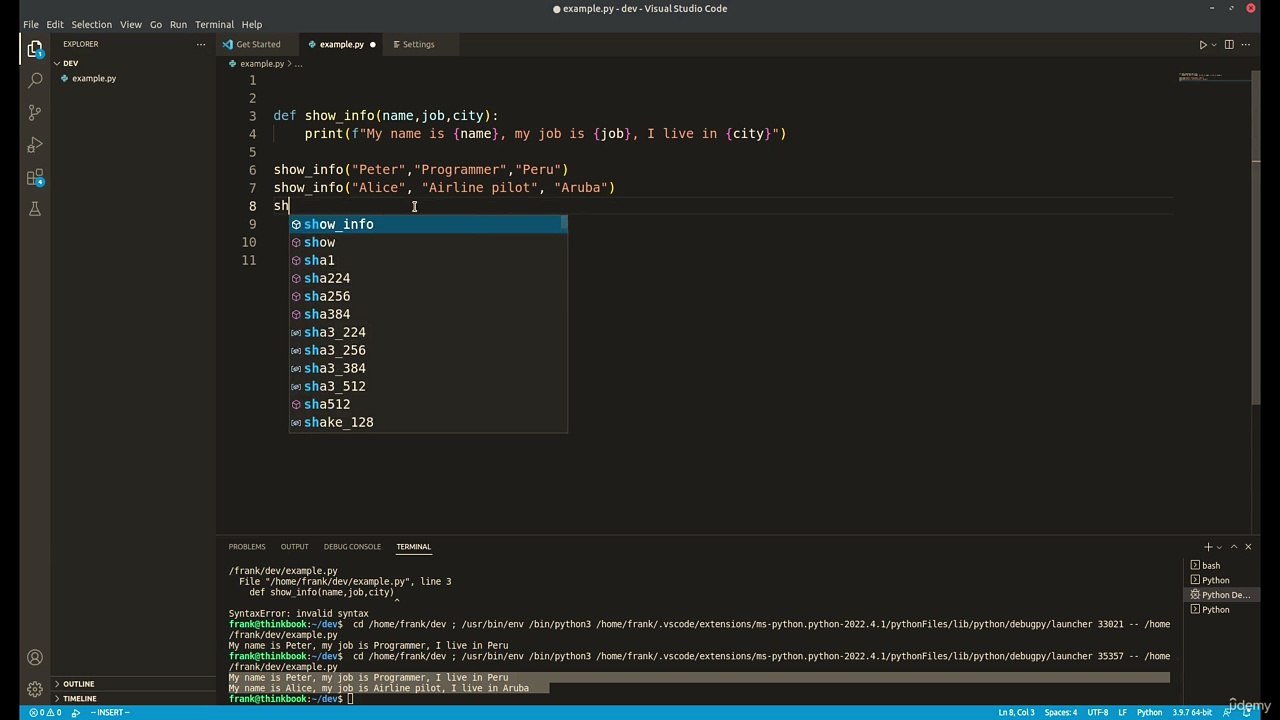
Task: Open the Selection menu
Action: pos(91,24)
